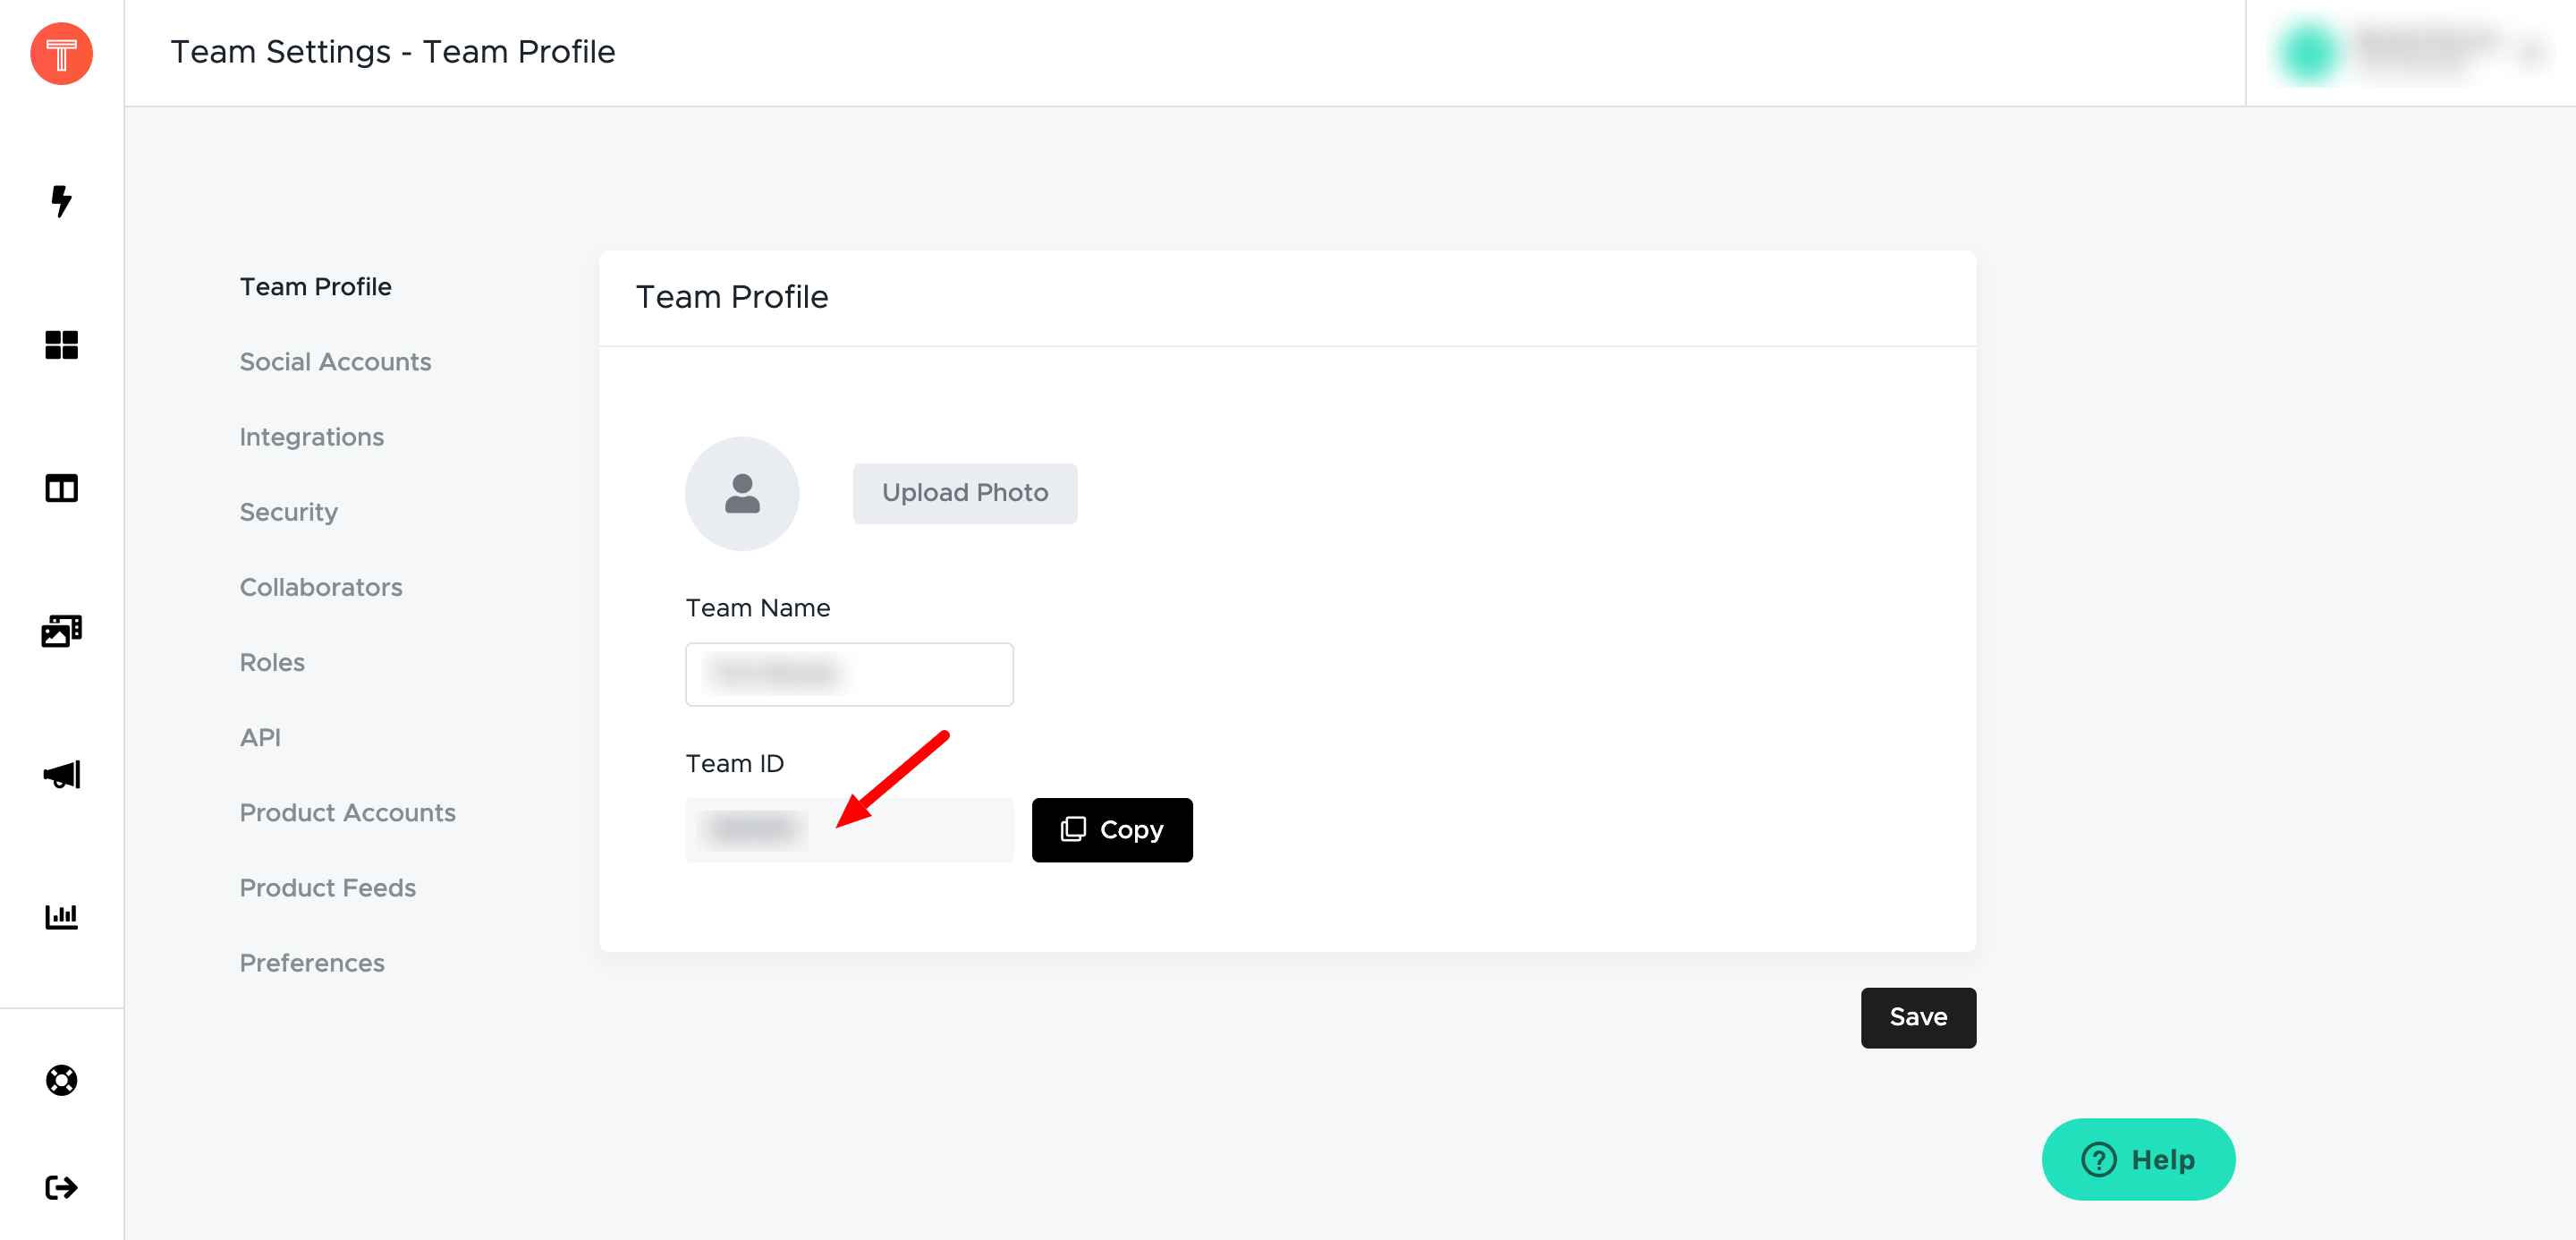Click the black Save button

(1918, 1018)
